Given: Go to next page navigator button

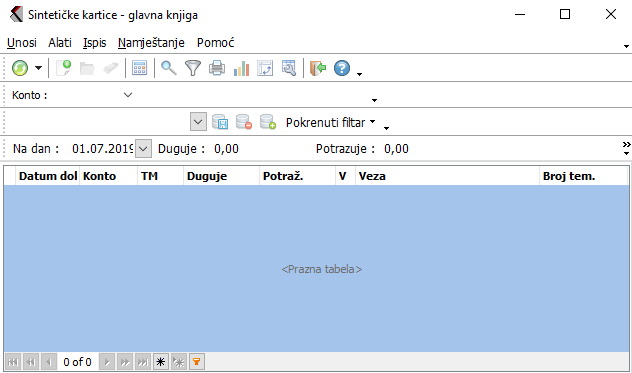Looking at the screenshot, I should [x=125, y=362].
